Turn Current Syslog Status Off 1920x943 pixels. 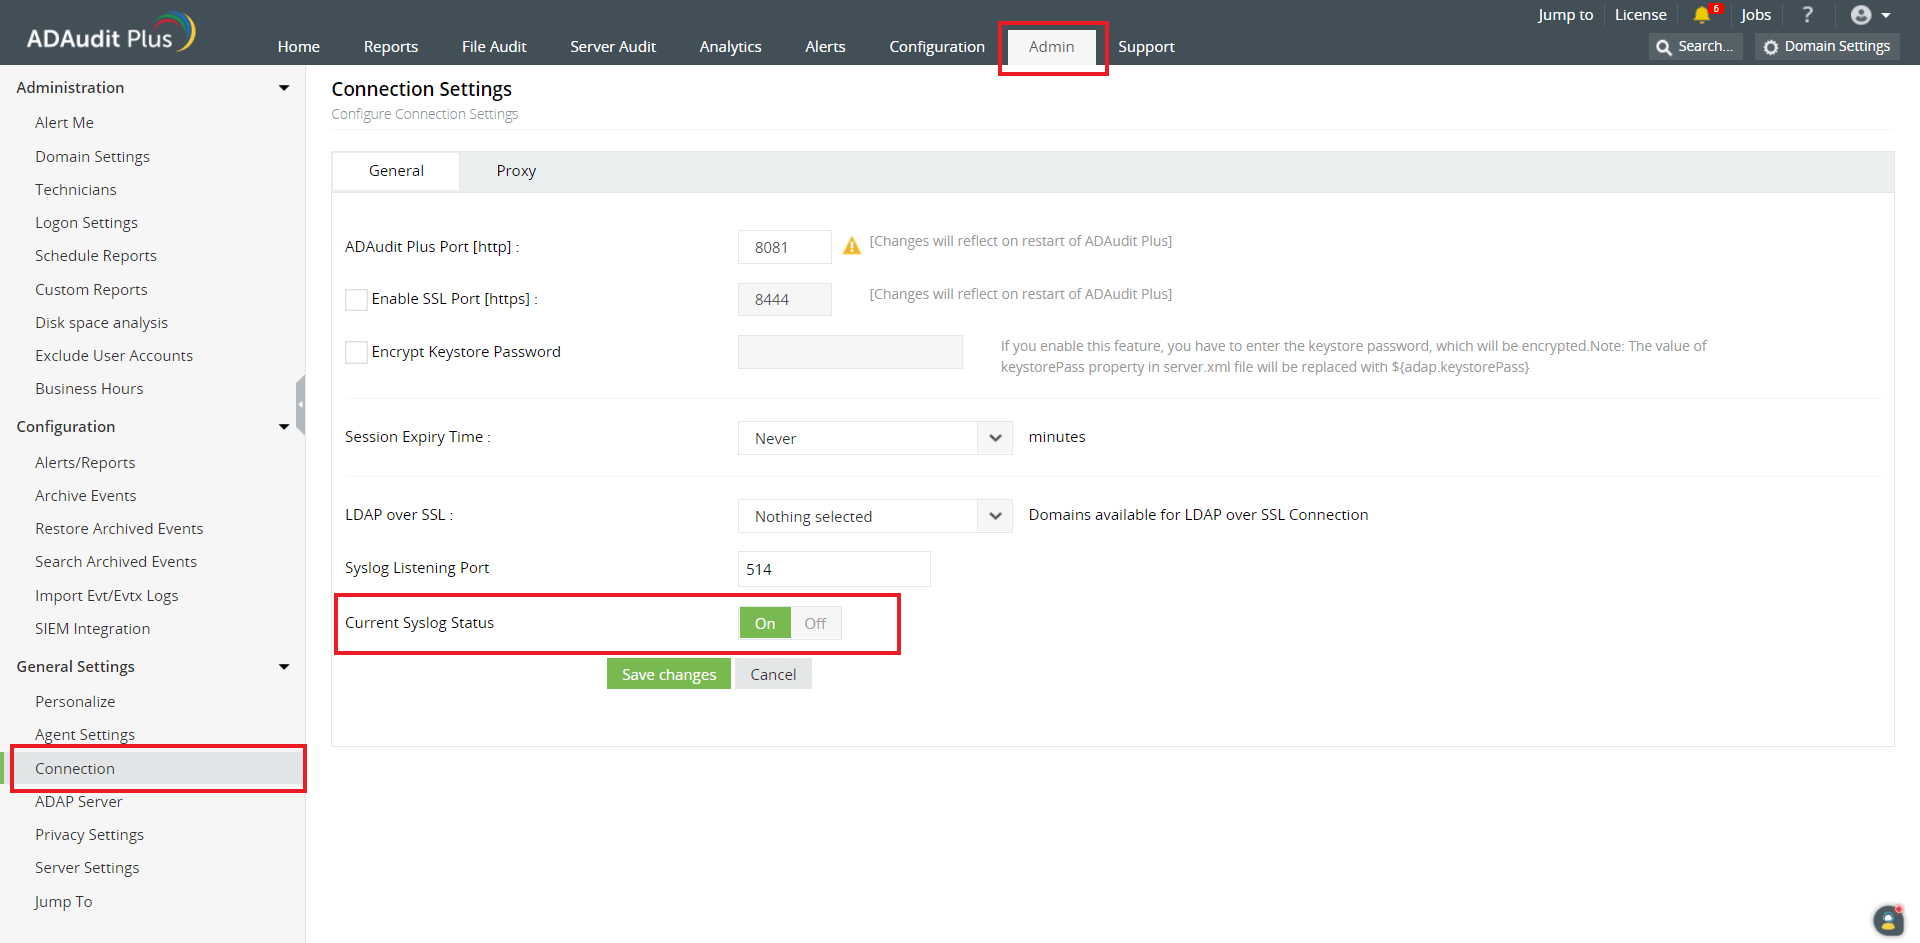point(815,623)
